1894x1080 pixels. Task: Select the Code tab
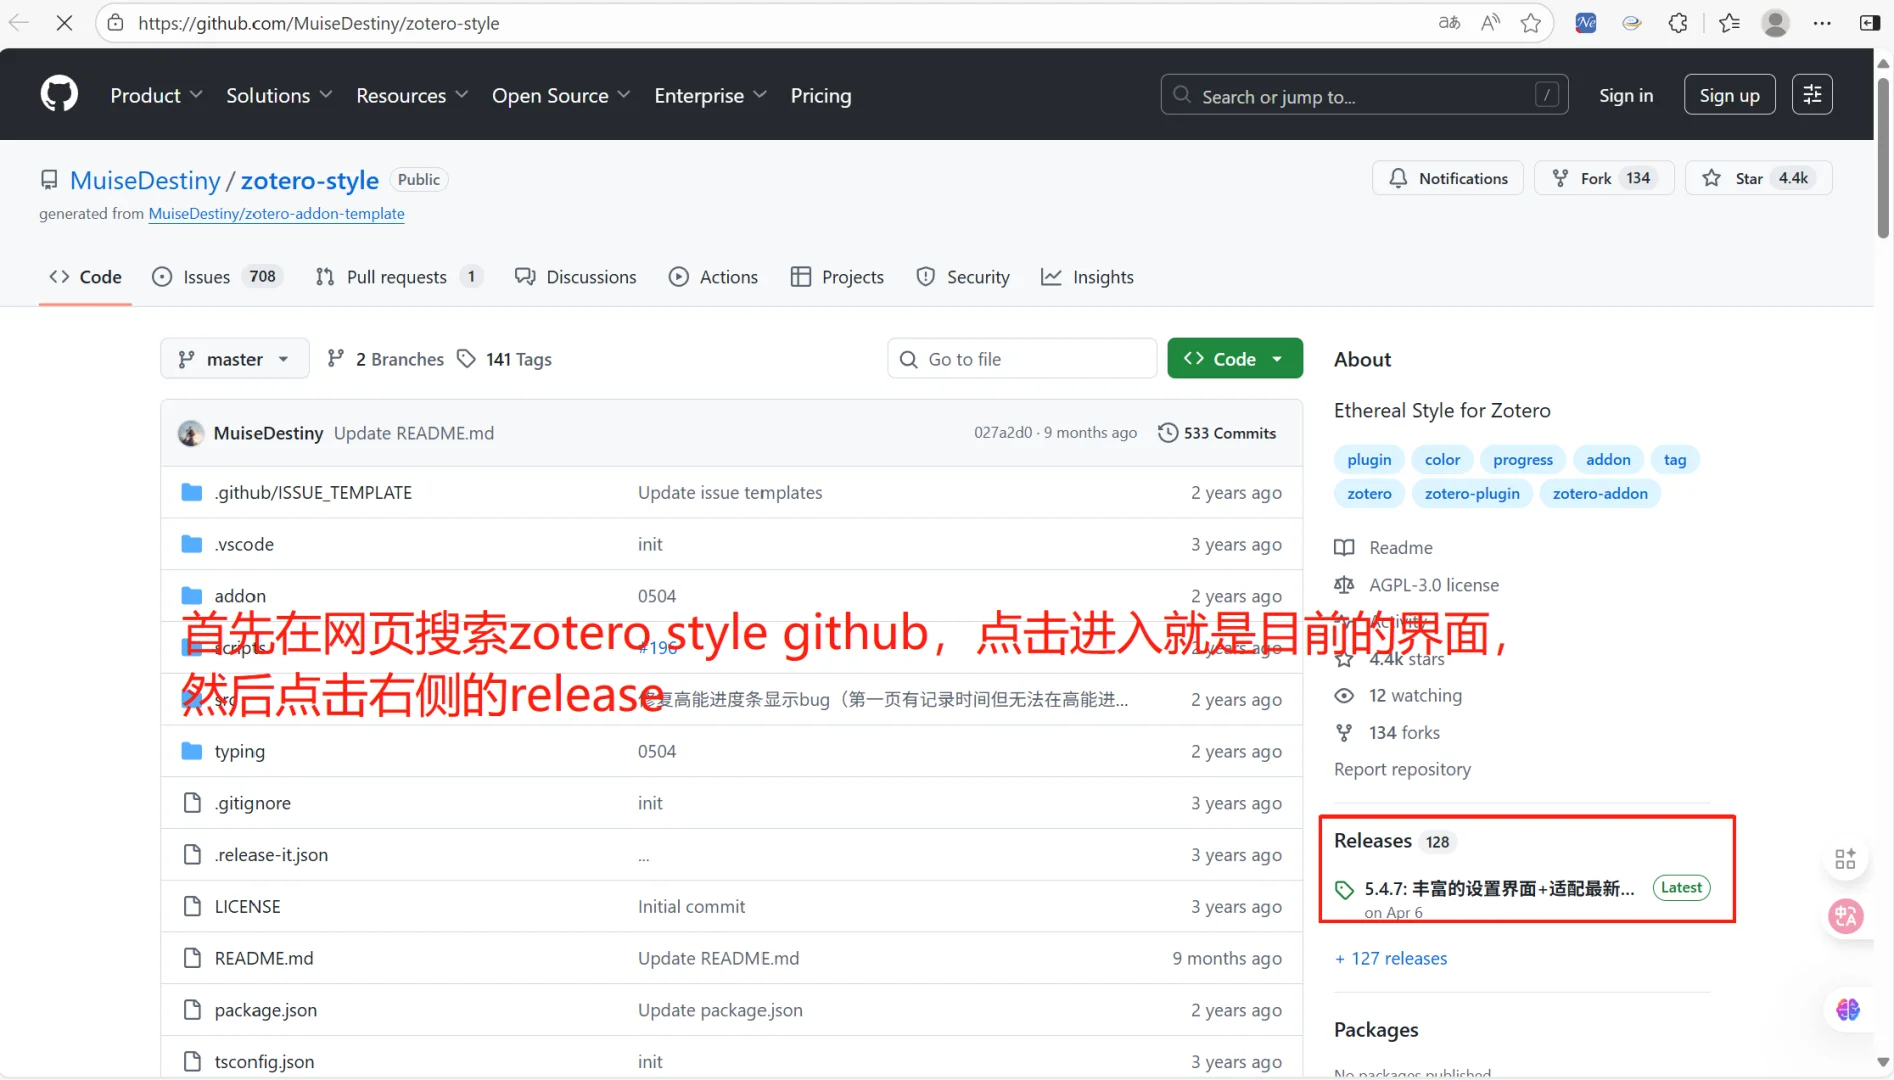[x=85, y=277]
